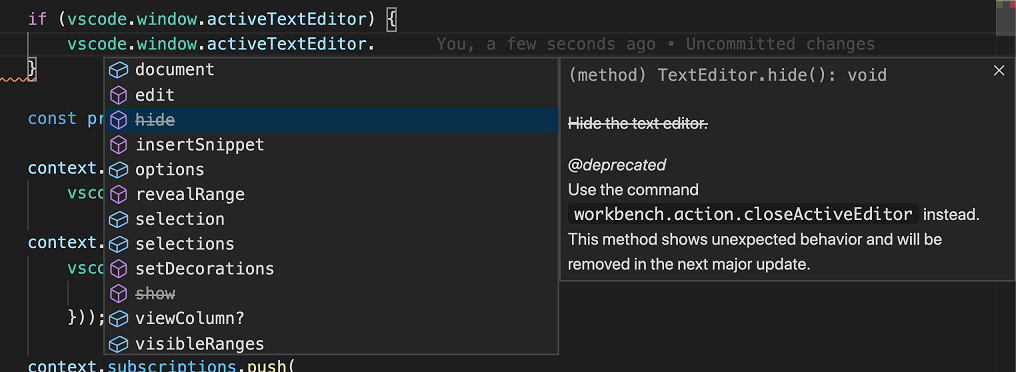Click the field icon beside document
The image size is (1016, 372).
(119, 70)
